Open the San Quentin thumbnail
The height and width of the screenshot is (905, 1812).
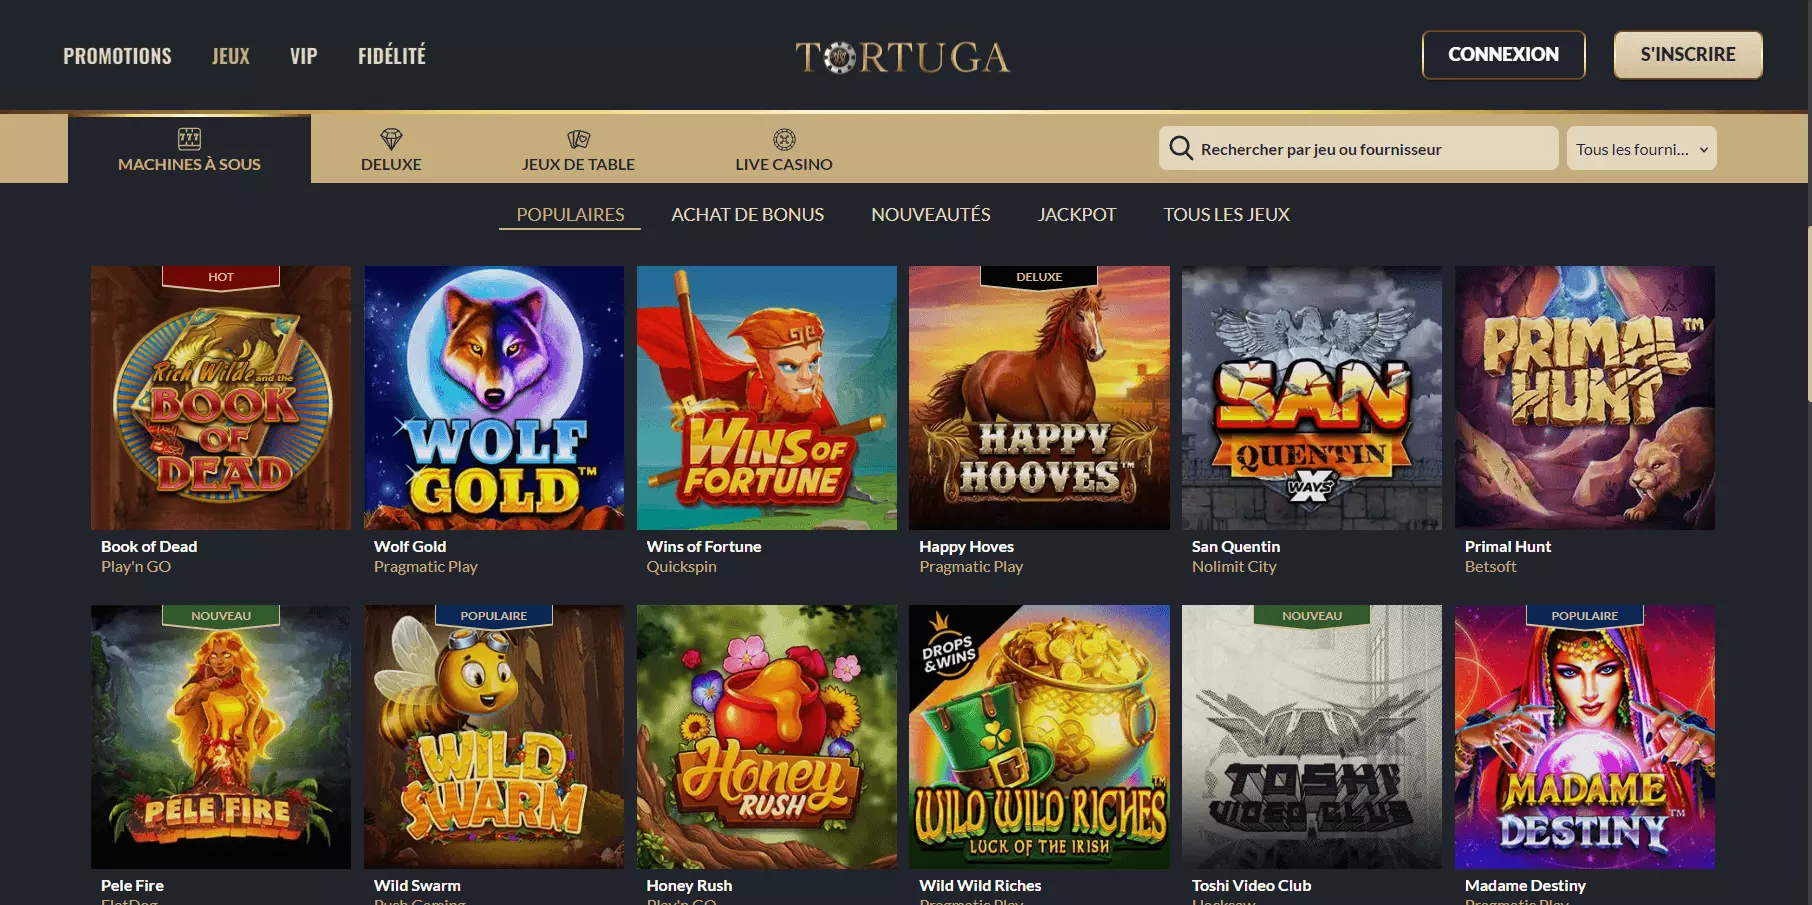(x=1312, y=398)
